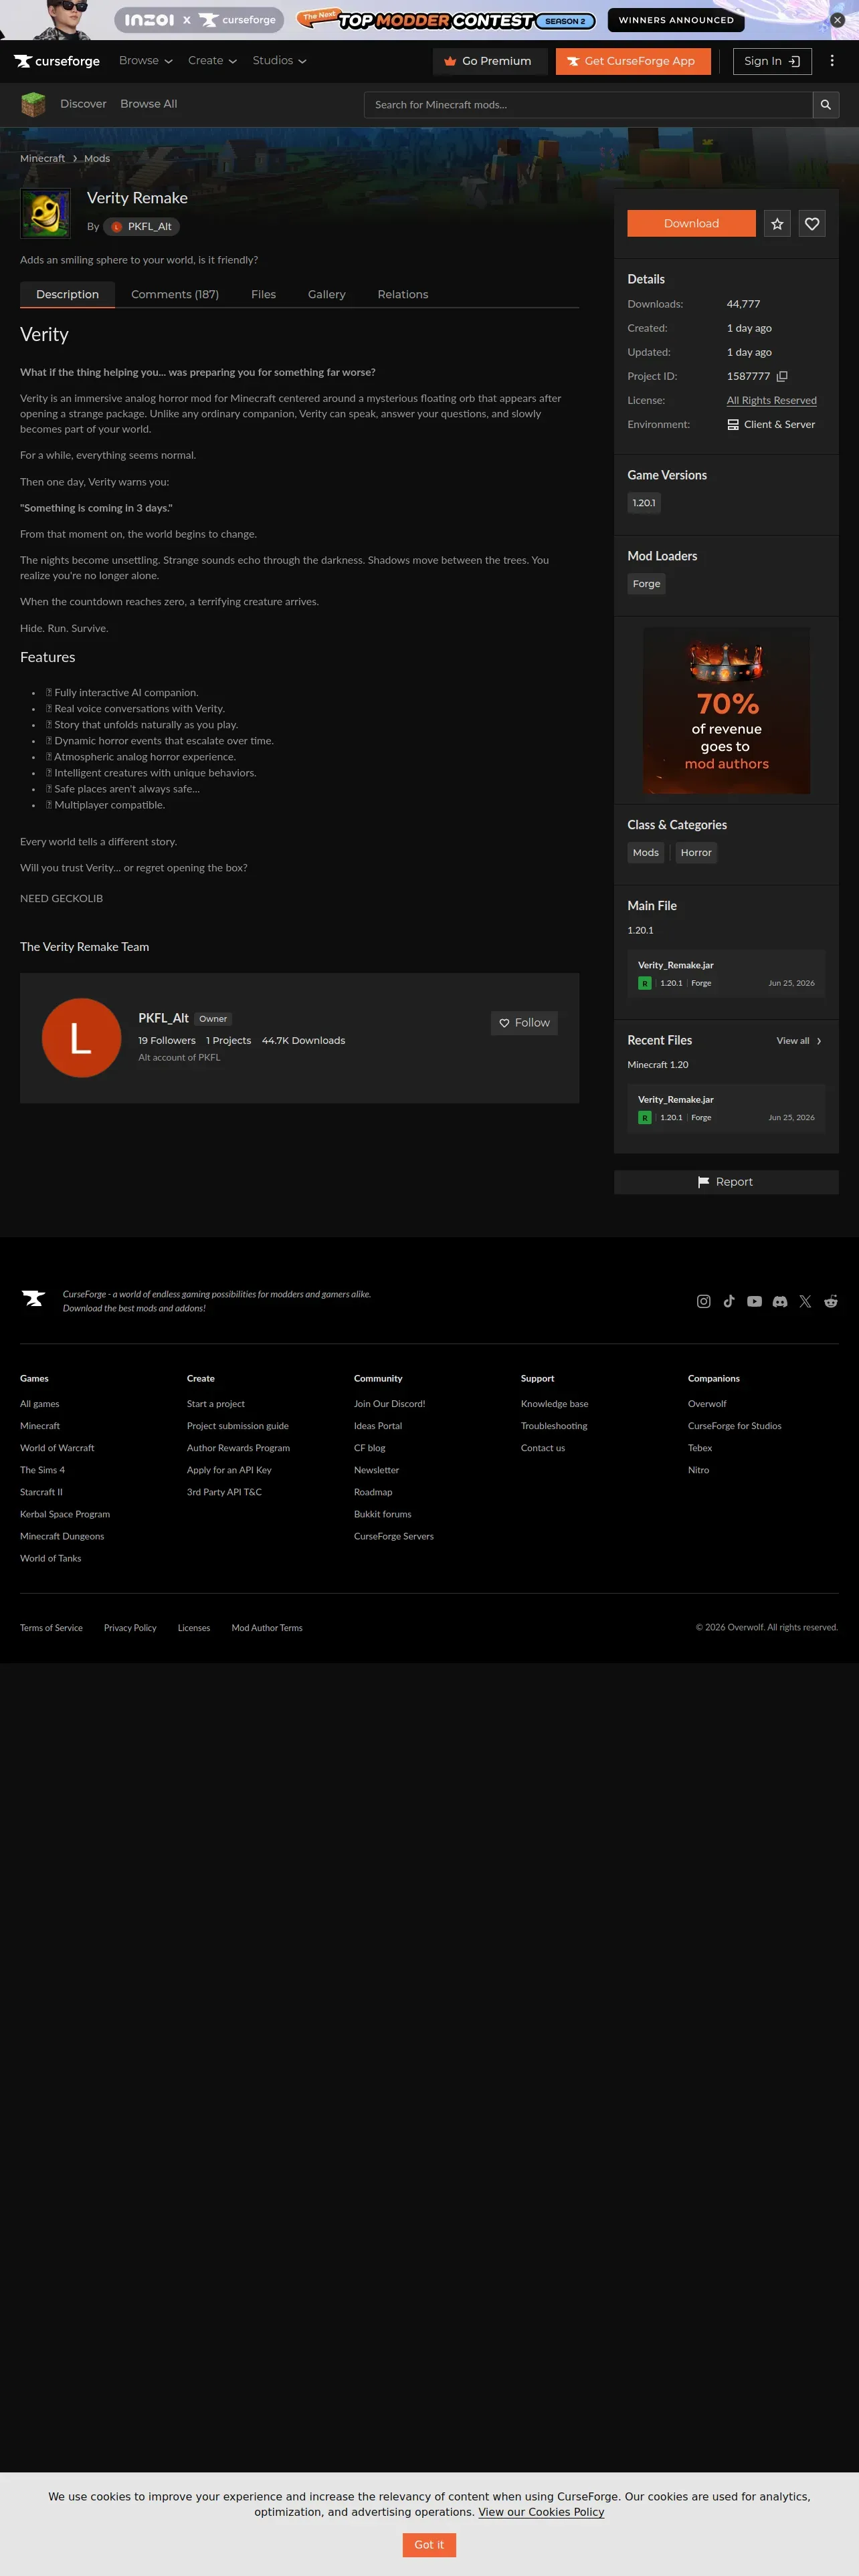Click the 70% revenue advertisement image
Screen dimensions: 859x2576
(726, 710)
